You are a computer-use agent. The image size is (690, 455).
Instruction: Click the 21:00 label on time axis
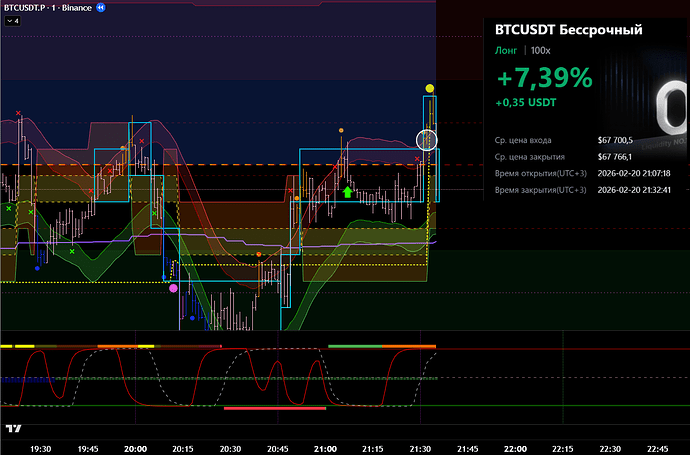click(x=324, y=449)
